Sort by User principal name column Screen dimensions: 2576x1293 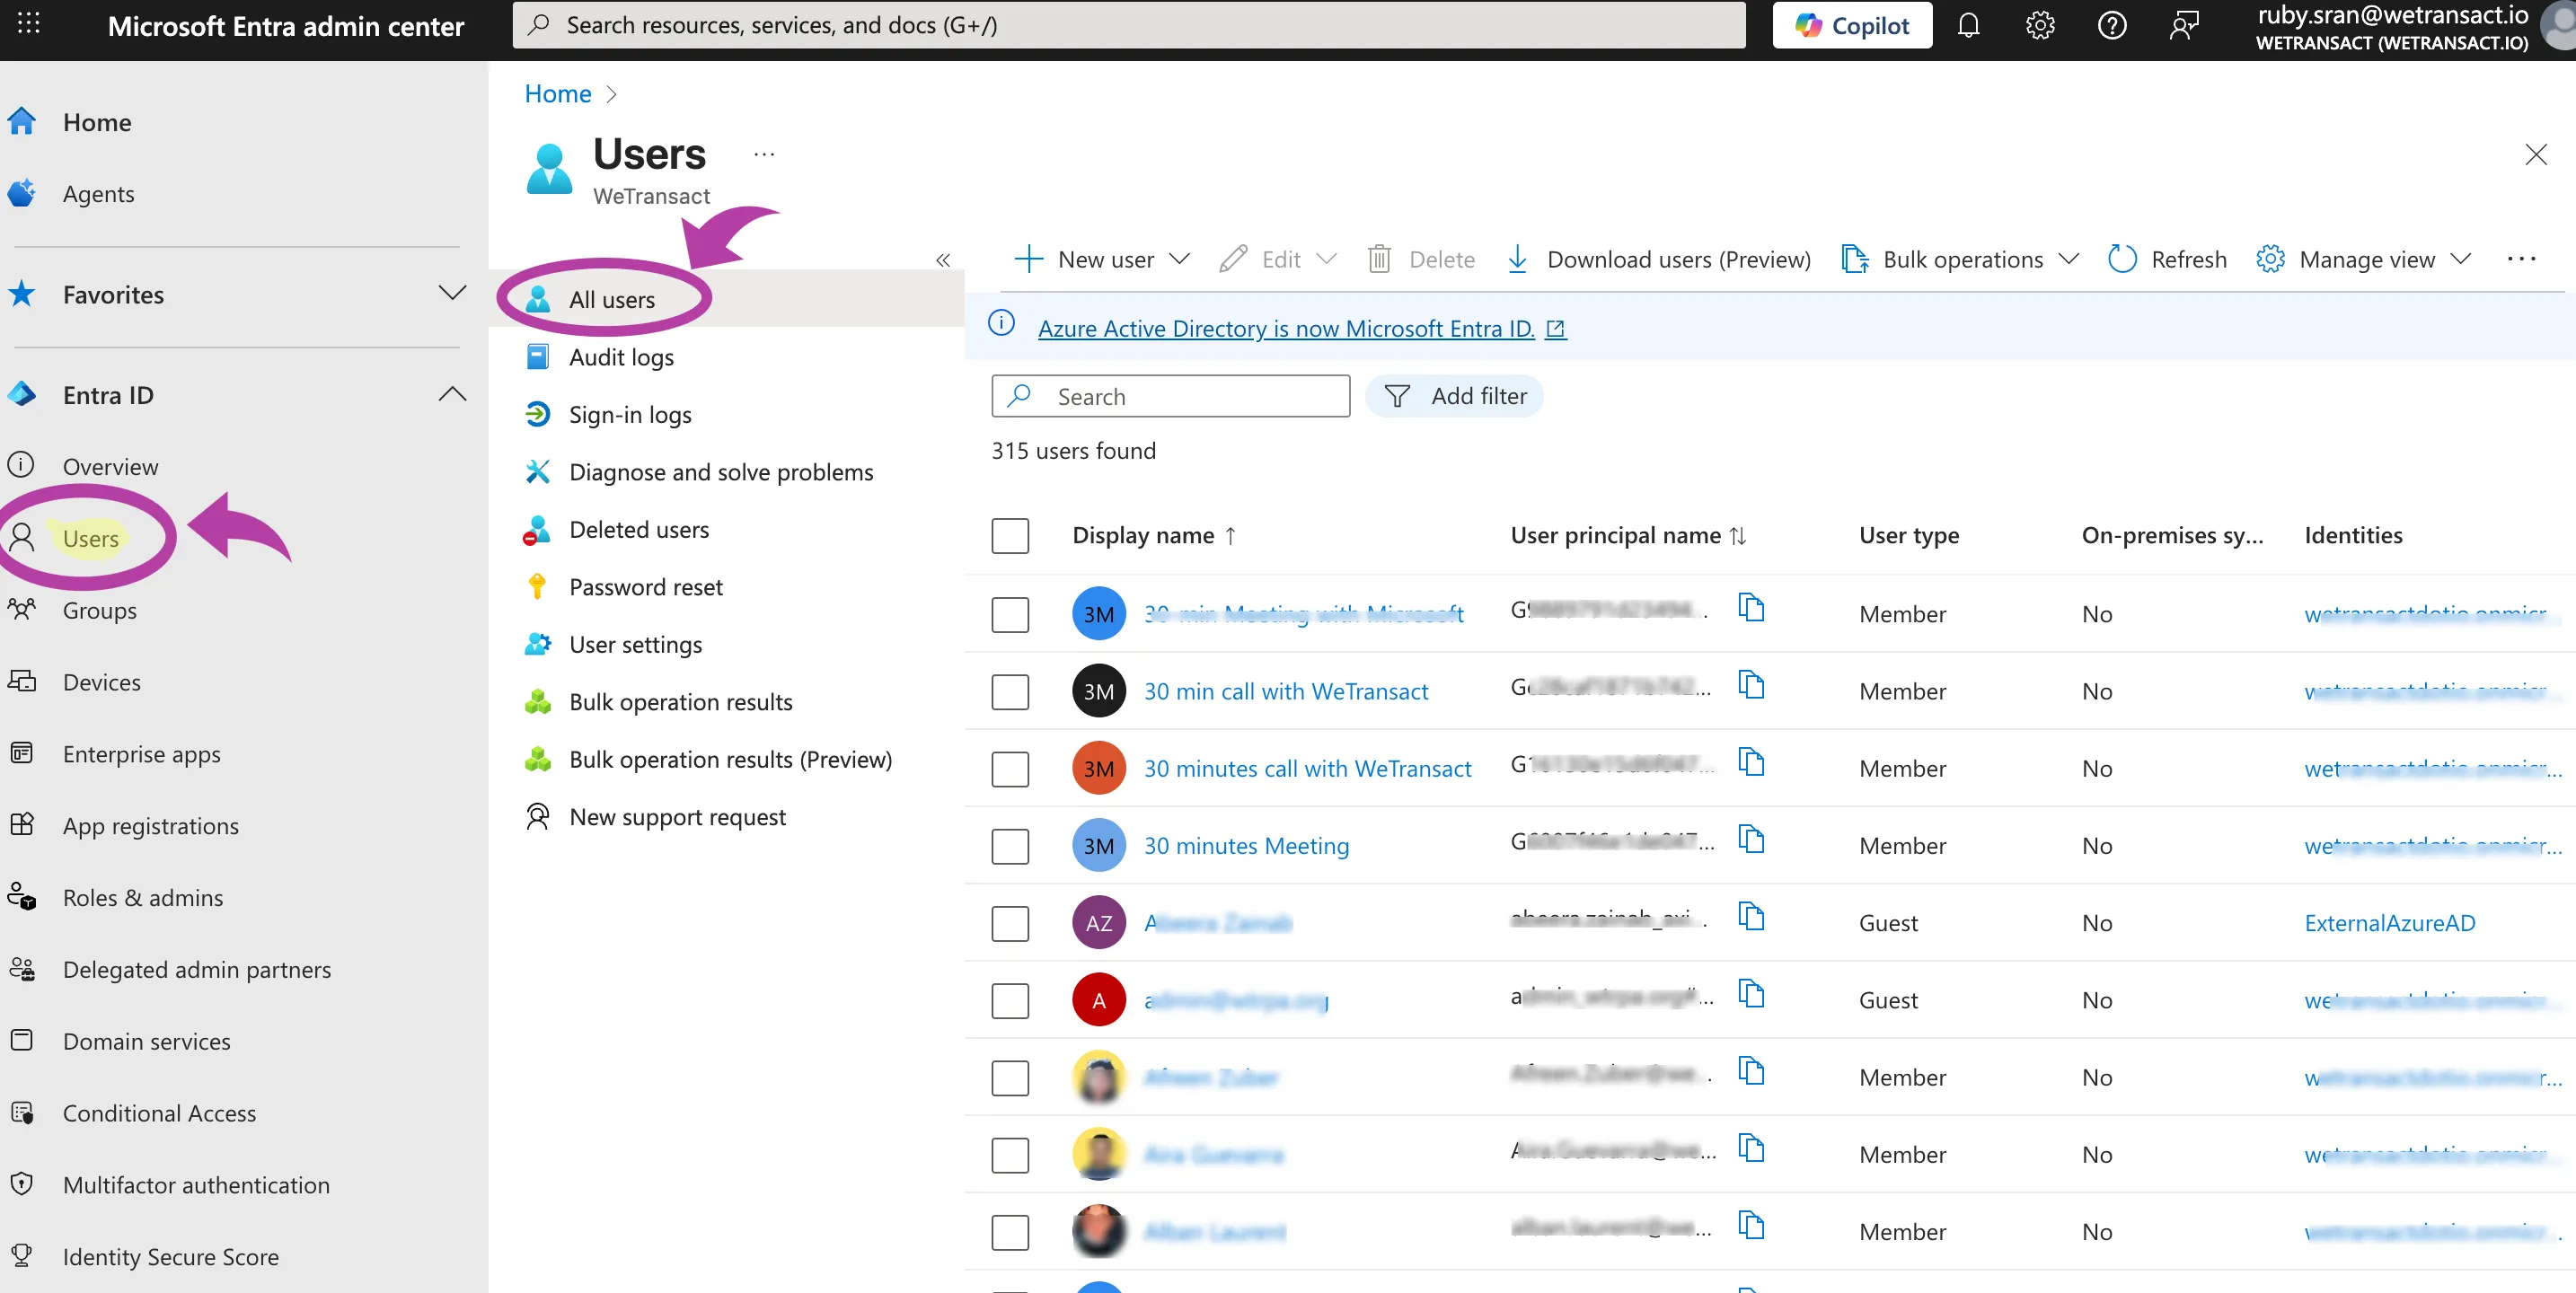point(1628,536)
